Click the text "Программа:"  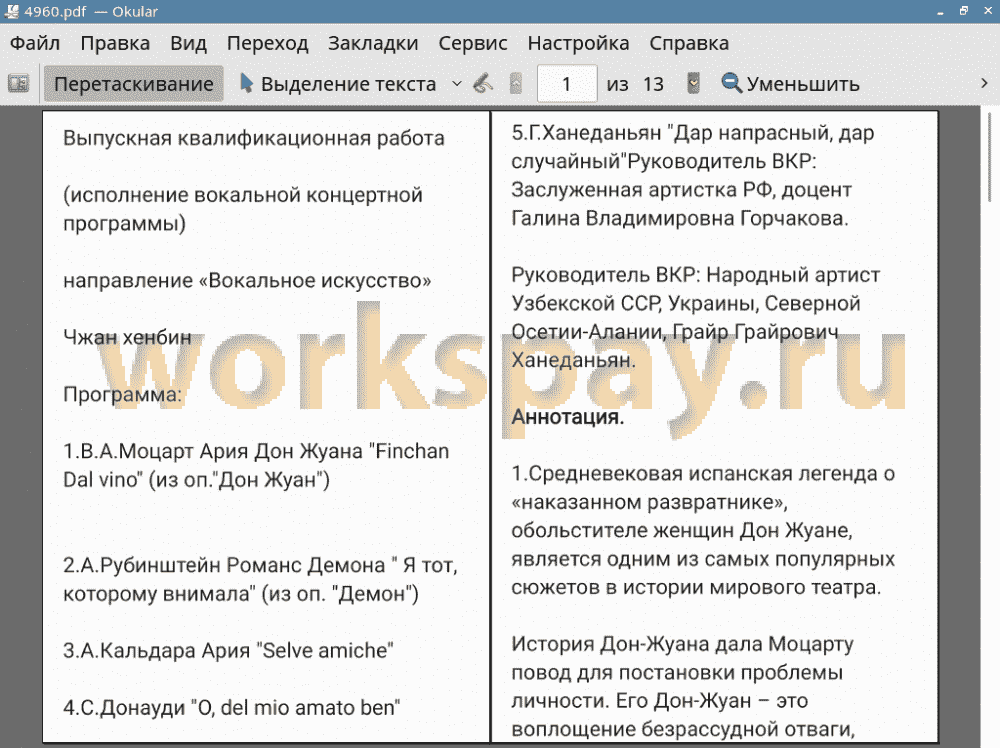(122, 394)
